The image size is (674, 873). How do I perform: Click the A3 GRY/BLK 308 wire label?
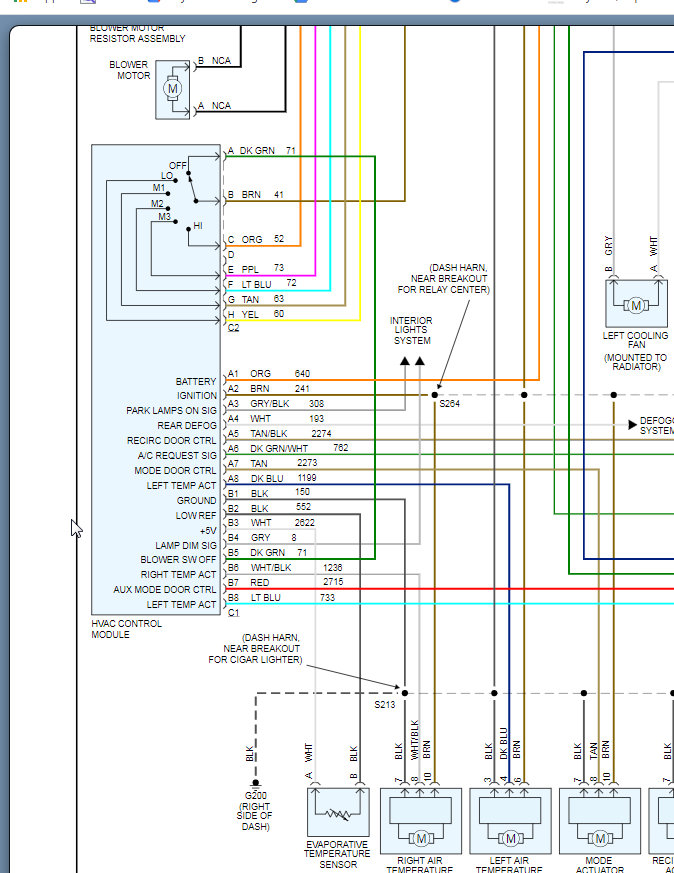click(x=275, y=404)
